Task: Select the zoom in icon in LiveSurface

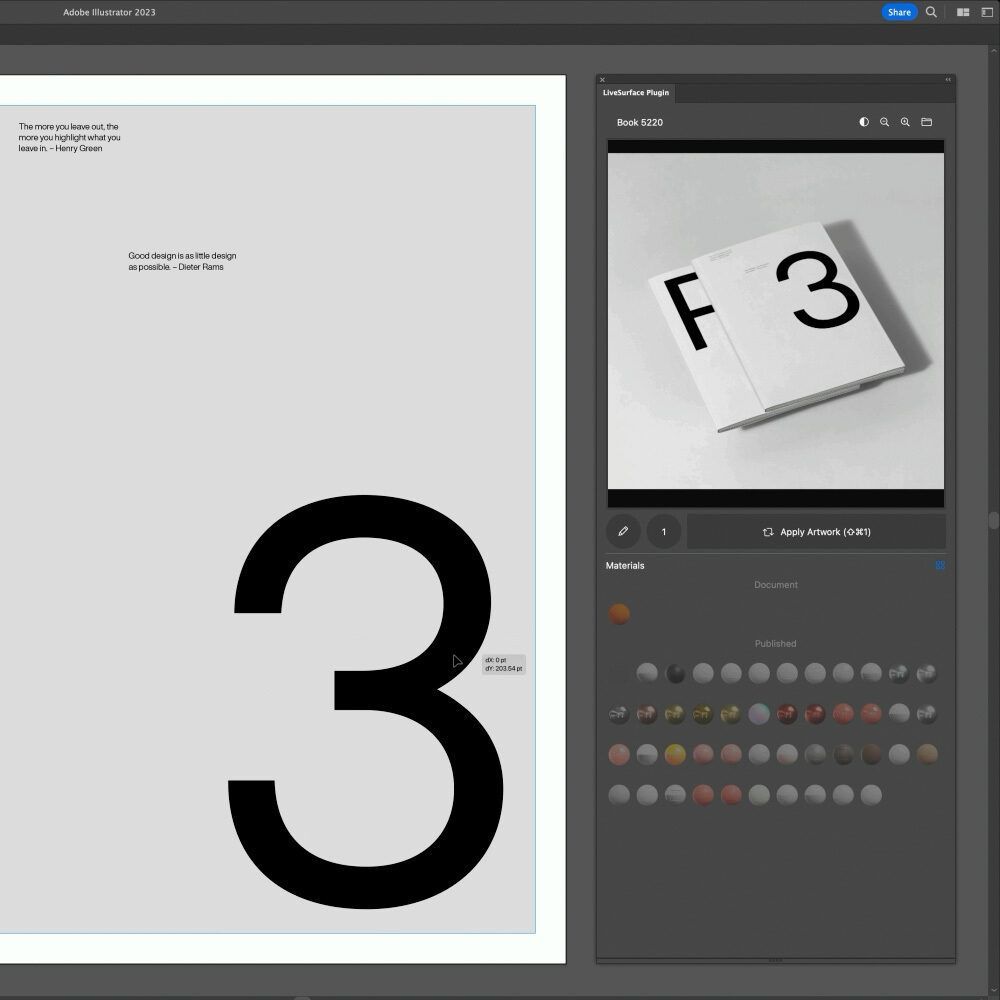Action: pos(906,122)
